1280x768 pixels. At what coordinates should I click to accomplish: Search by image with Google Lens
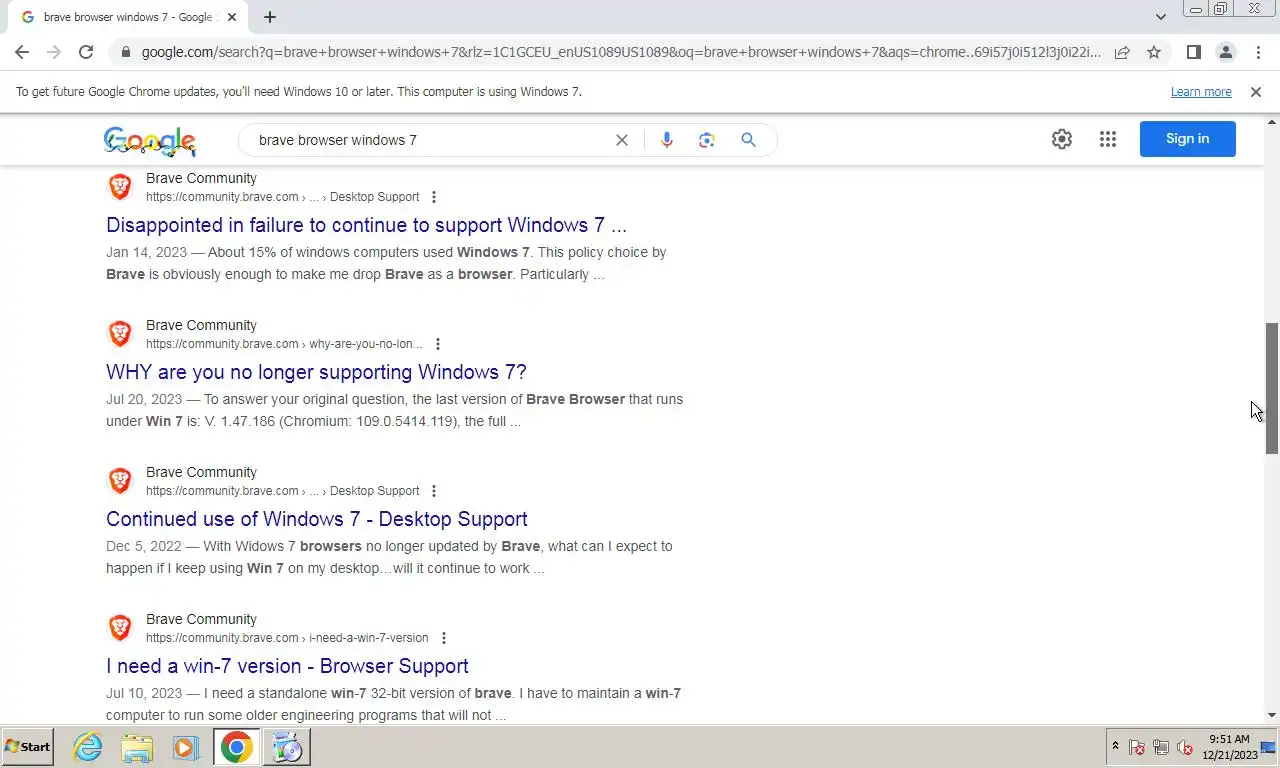coord(707,140)
